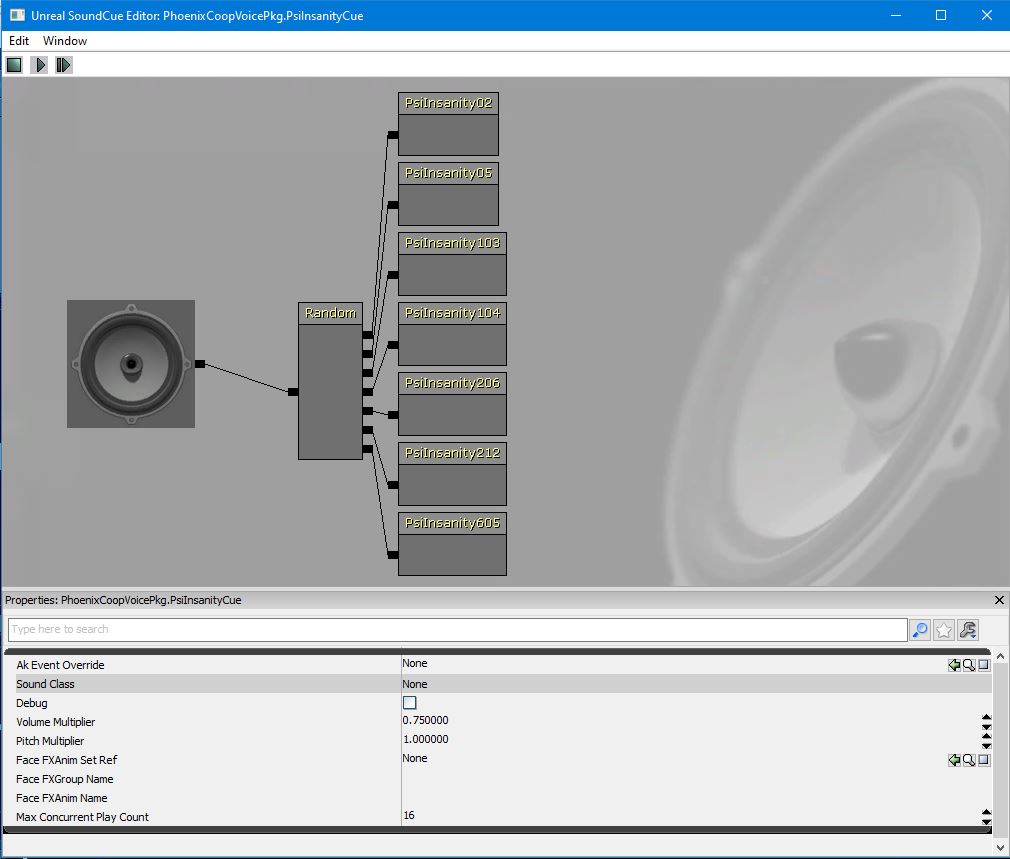The width and height of the screenshot is (1010, 859).
Task: Minimize the SoundCue Editor window
Action: click(895, 15)
